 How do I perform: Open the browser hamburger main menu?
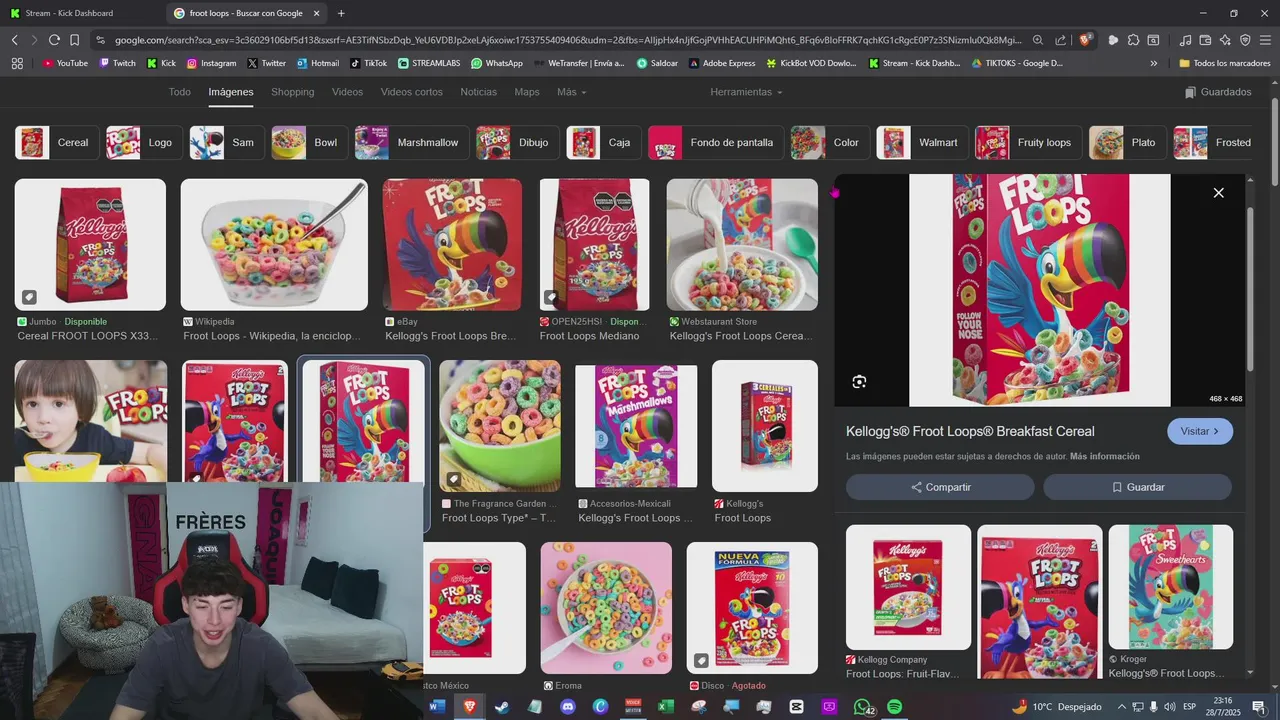tap(1265, 40)
